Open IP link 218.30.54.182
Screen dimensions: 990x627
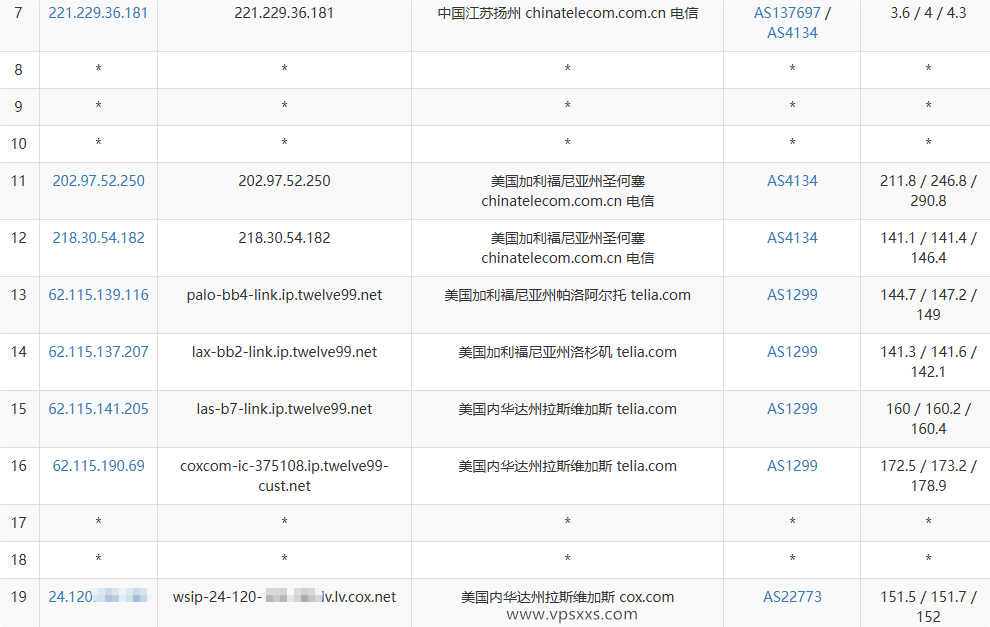(98, 237)
